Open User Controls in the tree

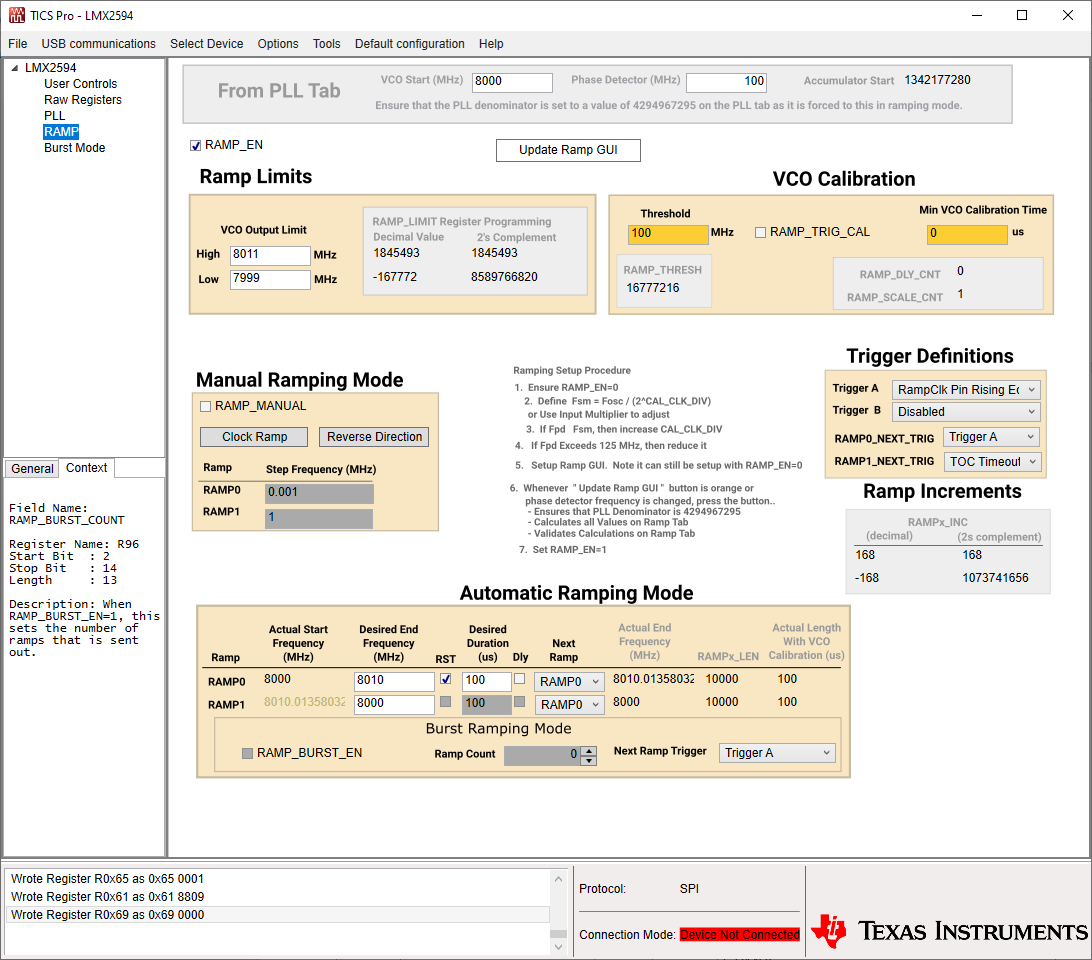(80, 84)
